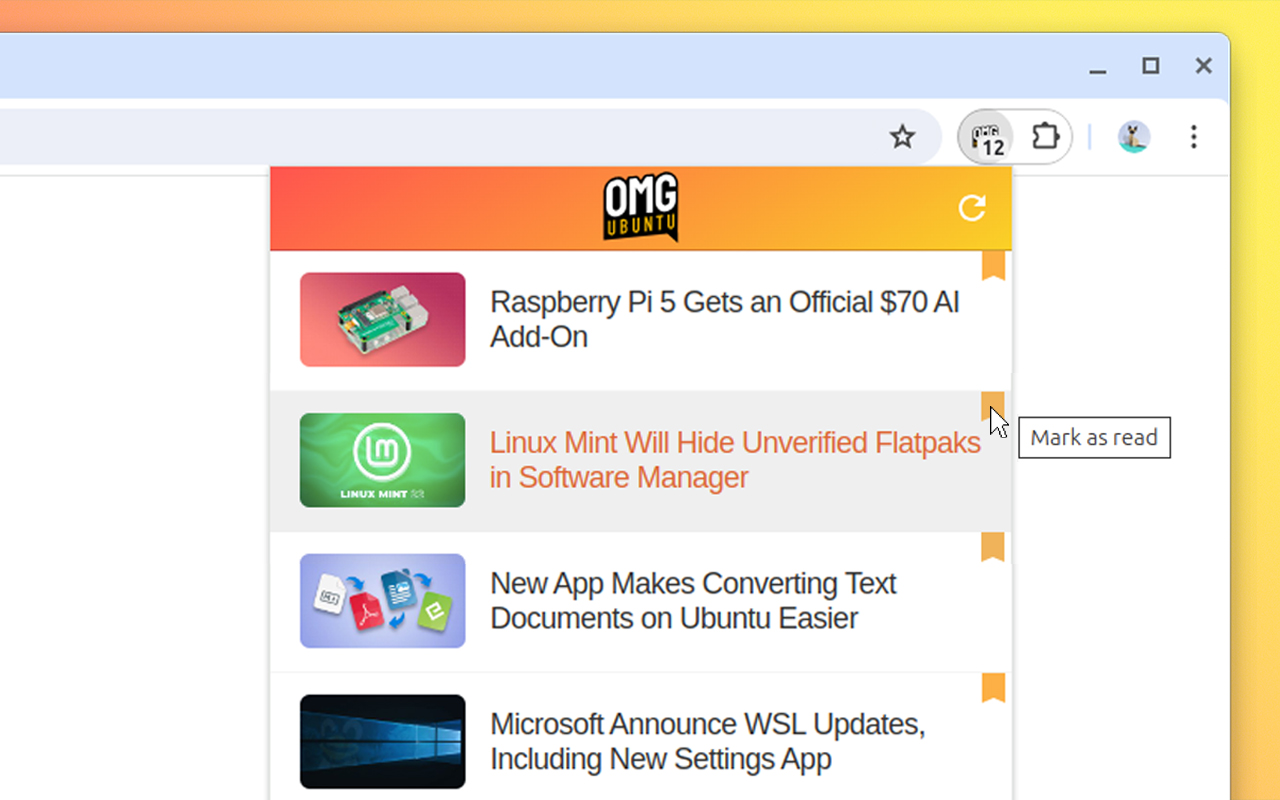Open the Ubuntu document converting app article
The height and width of the screenshot is (800, 1280).
click(x=692, y=600)
